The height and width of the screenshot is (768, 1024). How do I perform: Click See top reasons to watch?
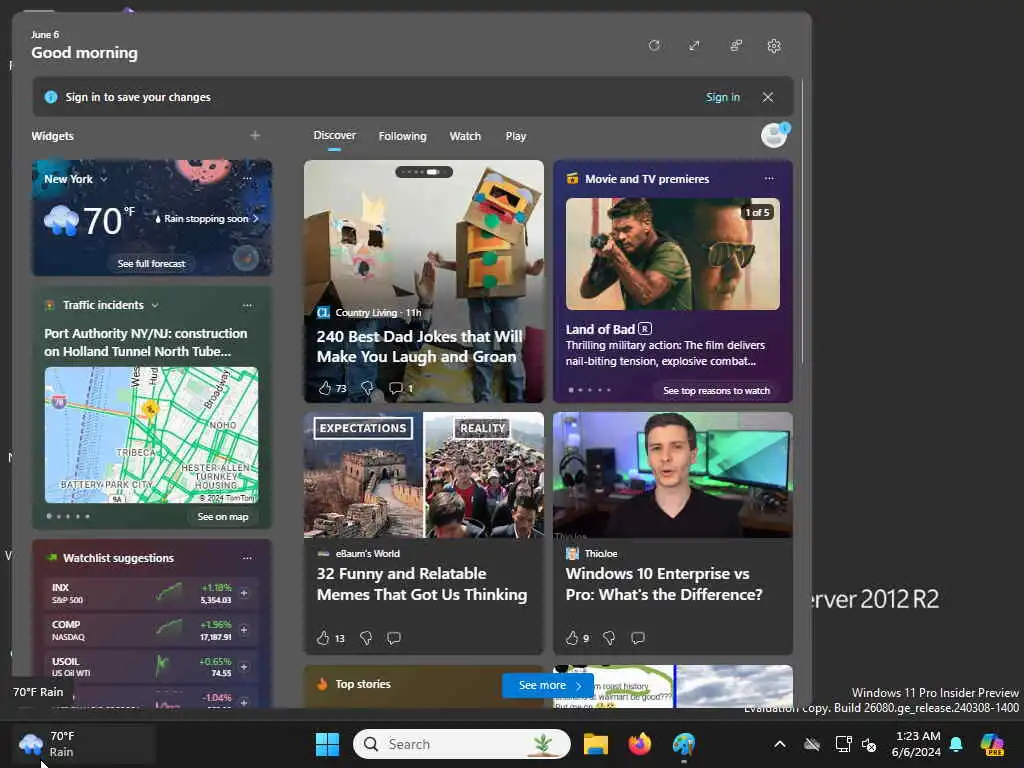pos(716,391)
